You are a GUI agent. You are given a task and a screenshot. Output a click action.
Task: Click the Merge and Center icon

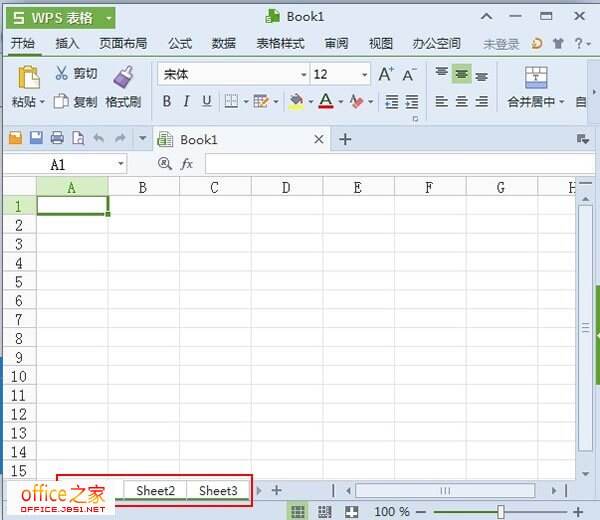pos(536,77)
